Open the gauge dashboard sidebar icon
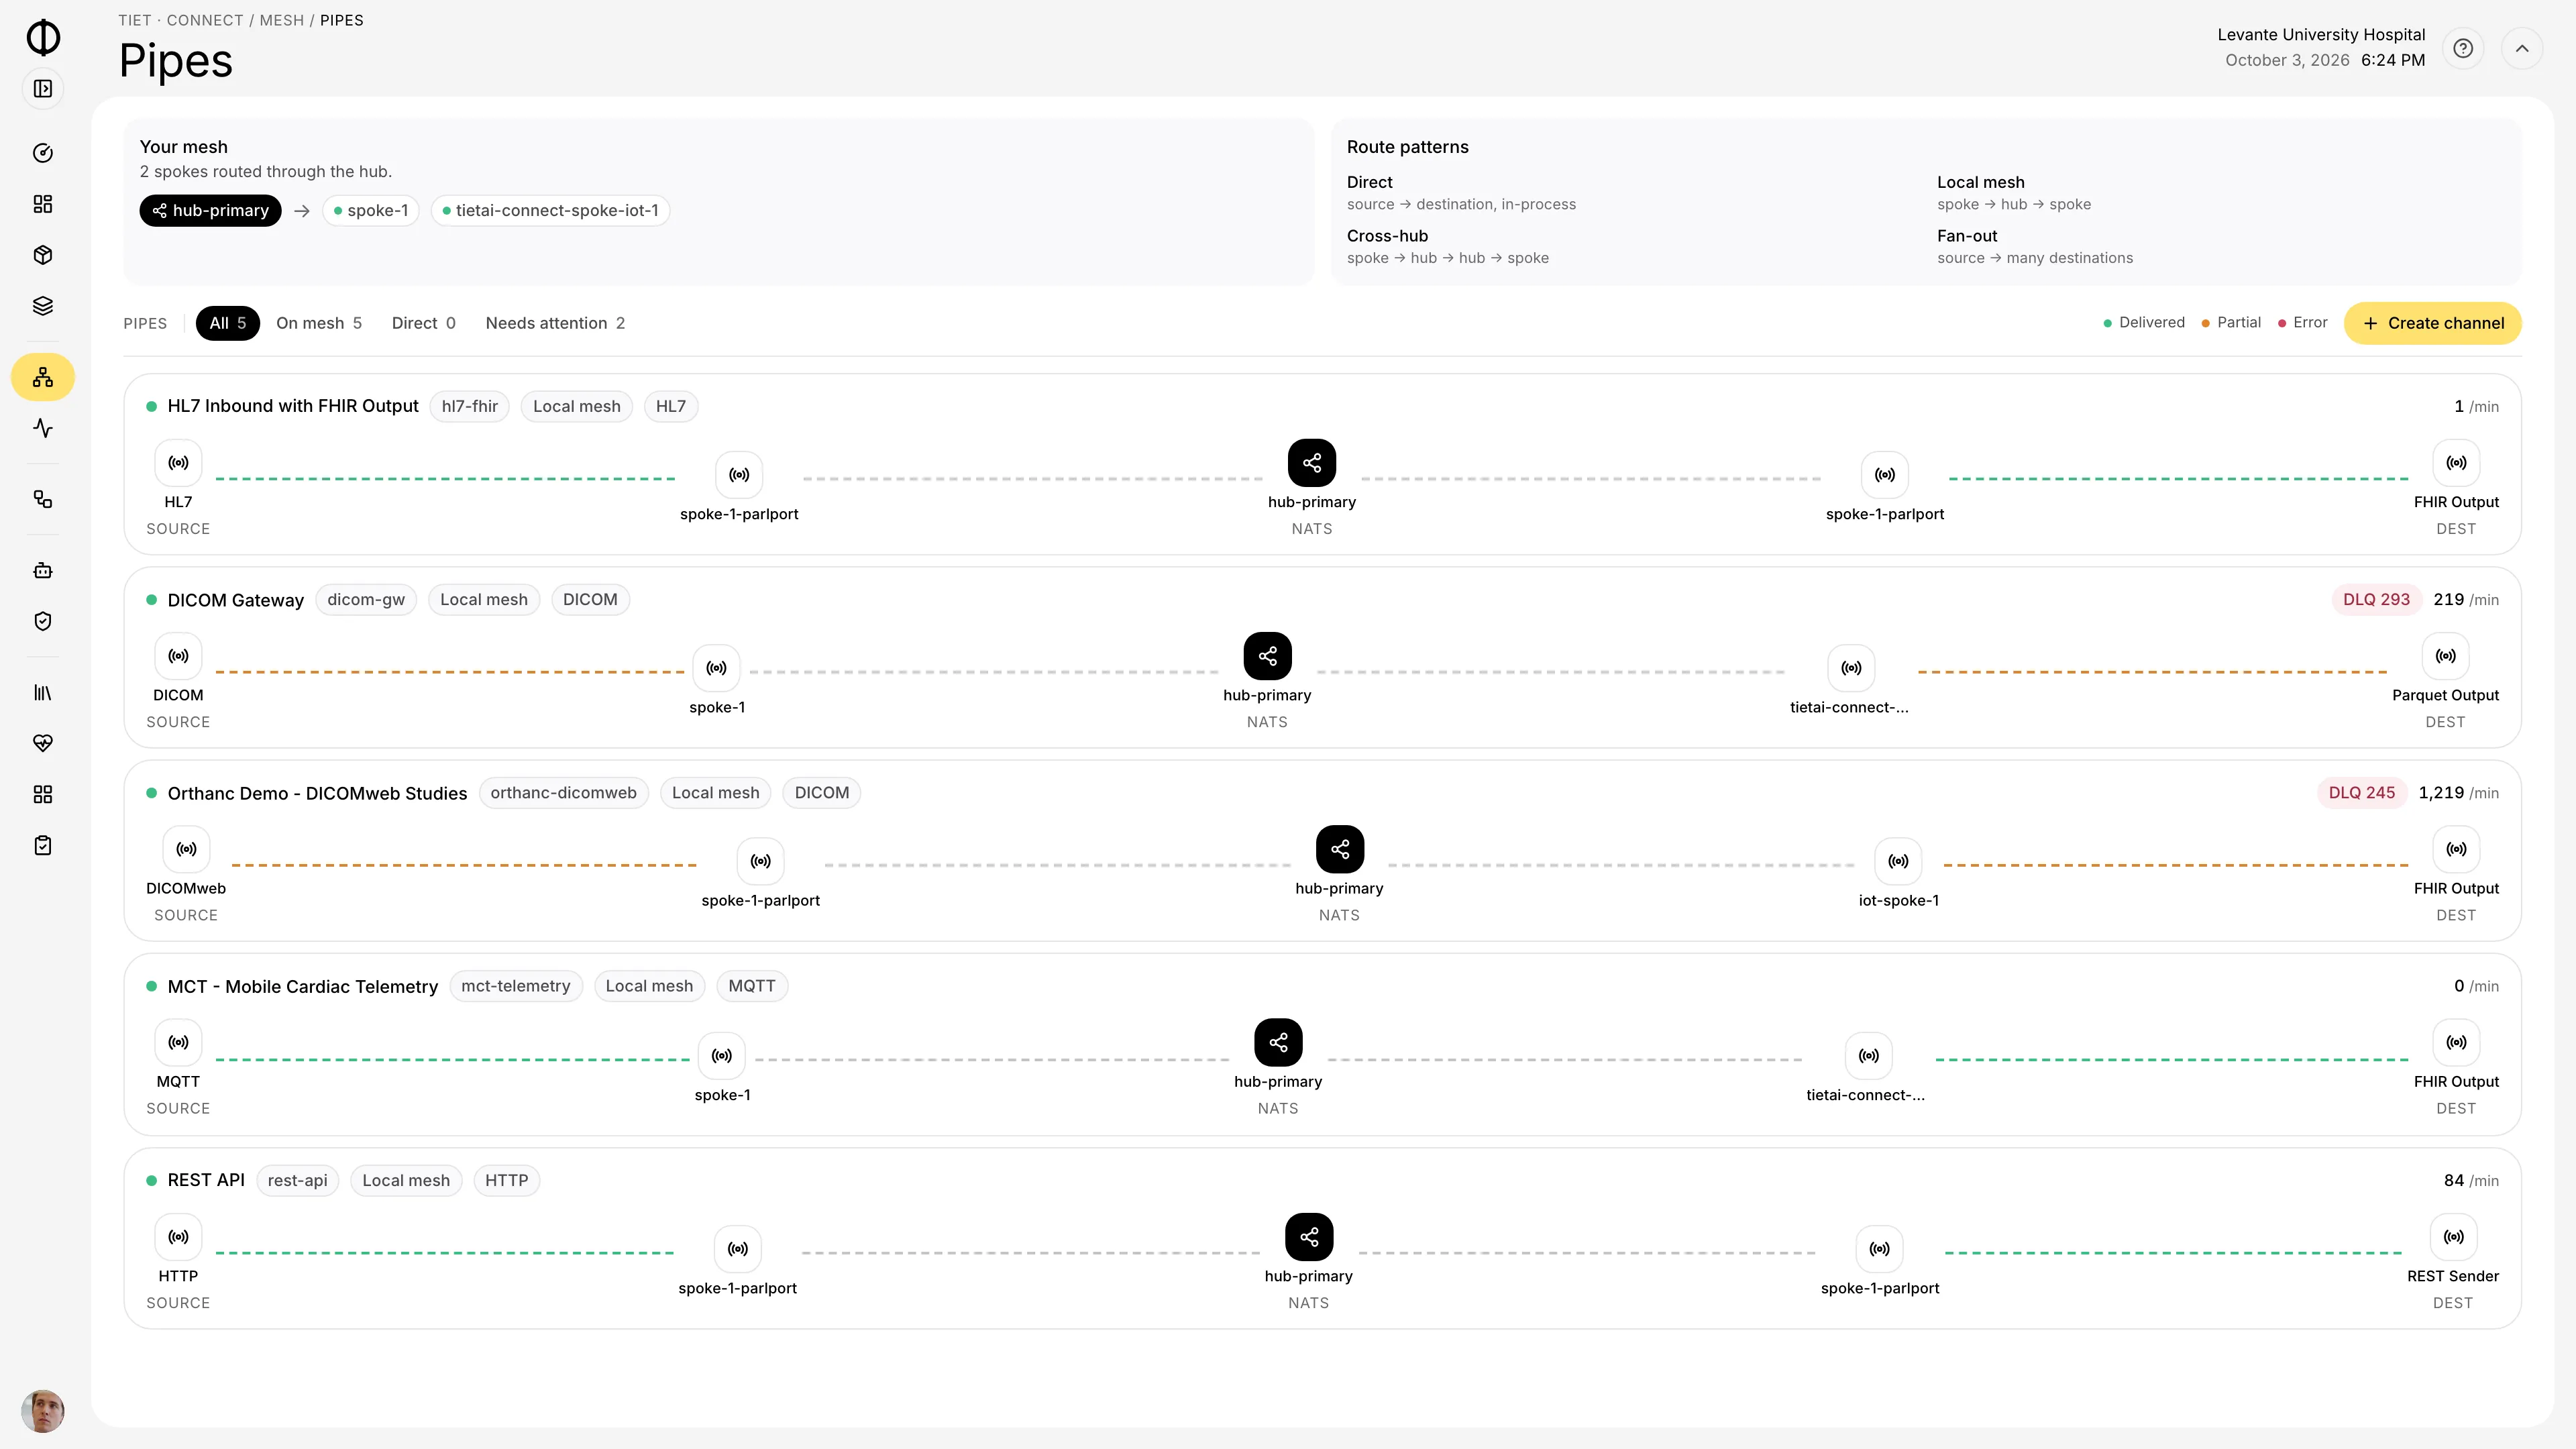The height and width of the screenshot is (1449, 2576). pos(43,153)
